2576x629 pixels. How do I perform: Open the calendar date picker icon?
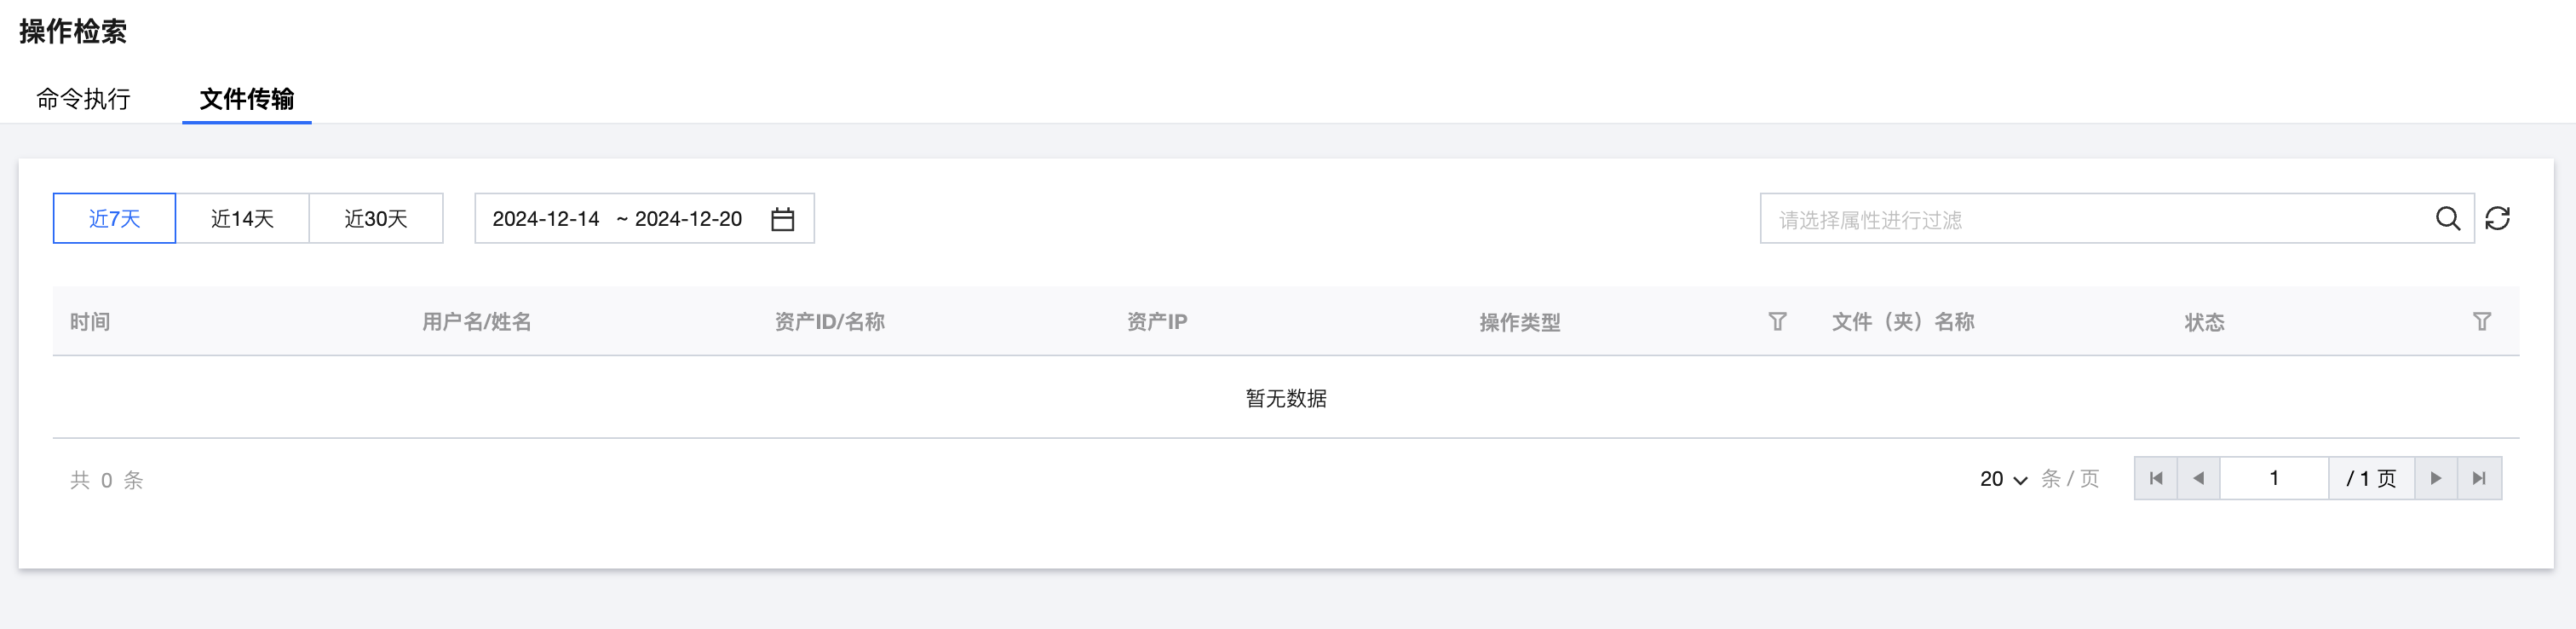(x=782, y=219)
